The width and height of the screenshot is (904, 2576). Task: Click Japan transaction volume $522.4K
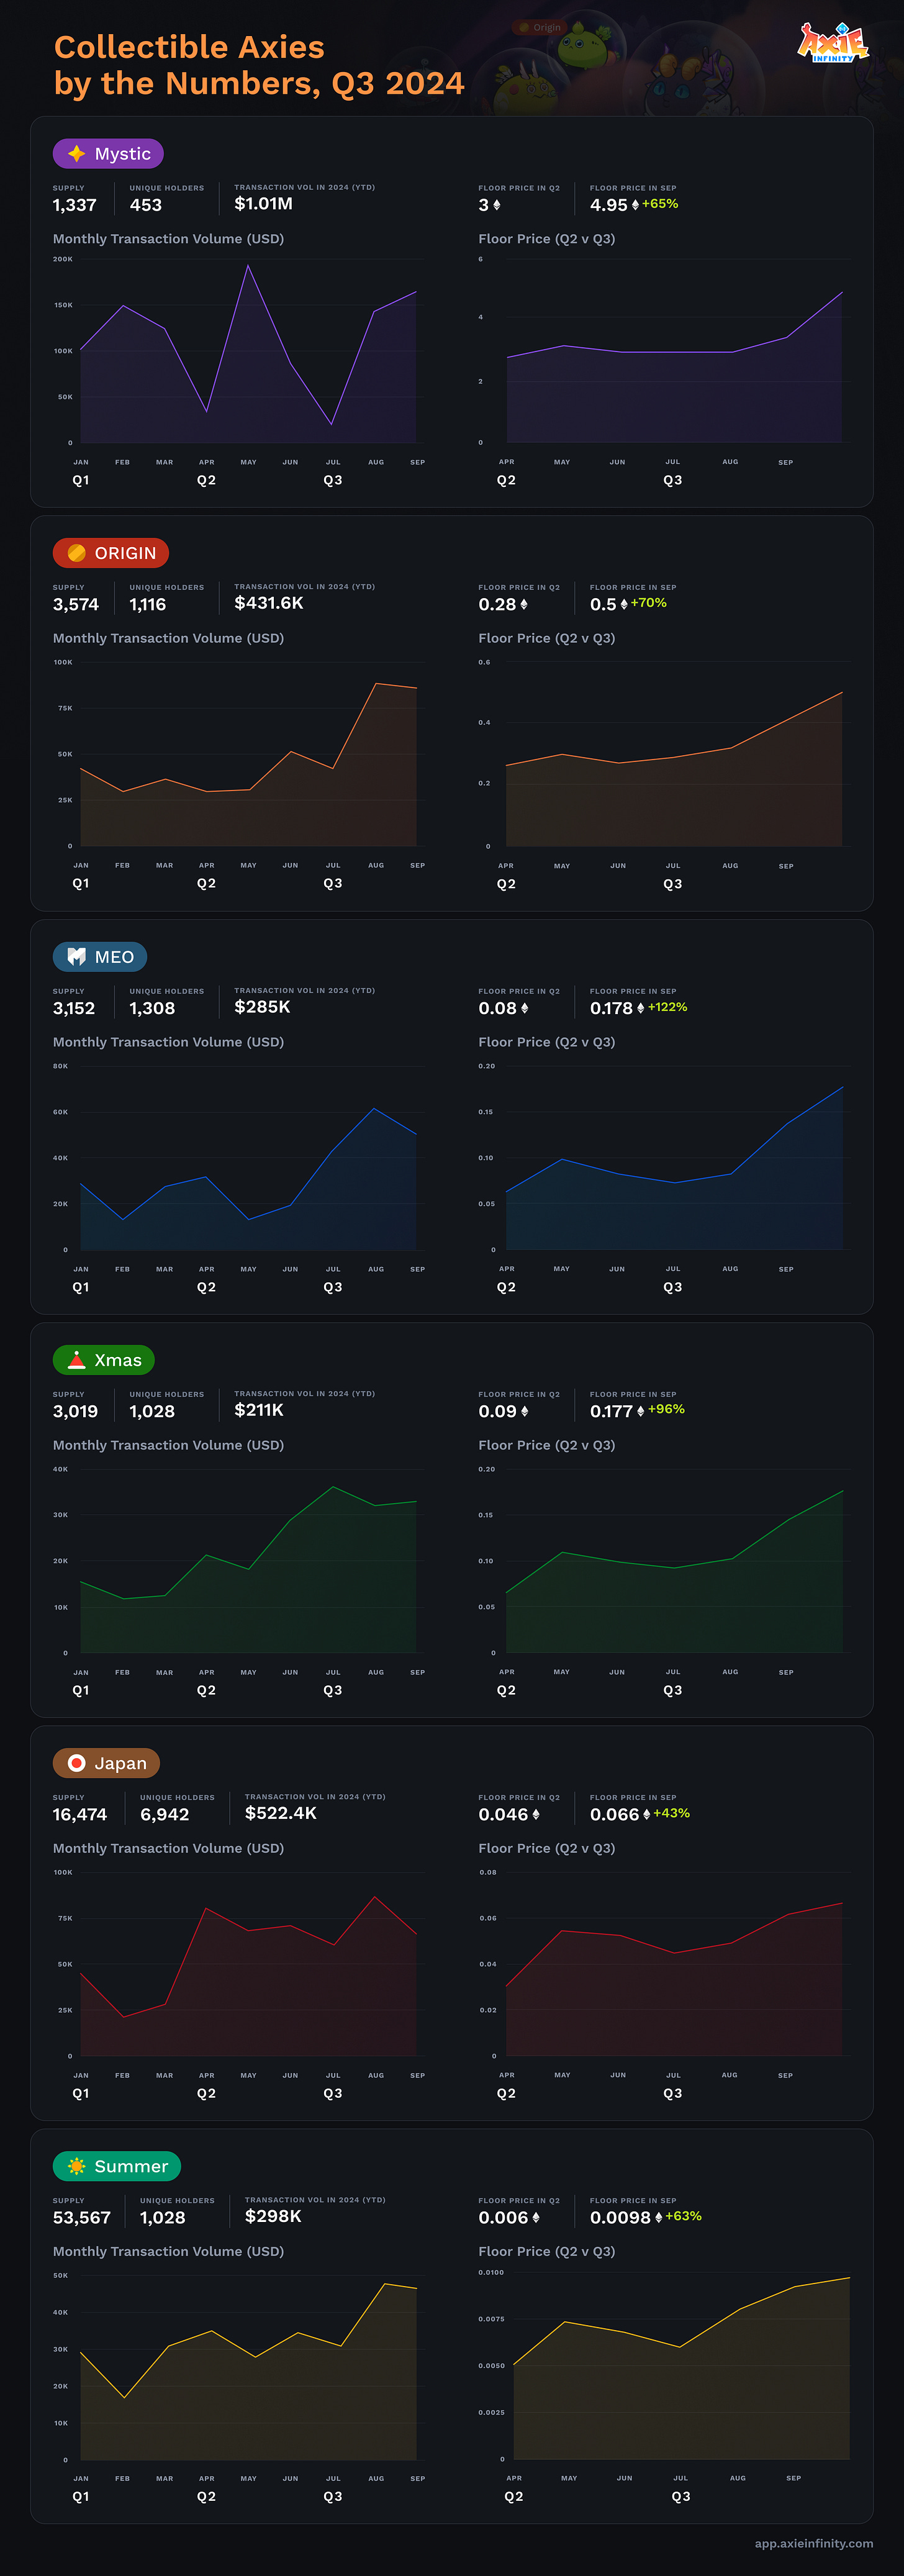tap(281, 1813)
